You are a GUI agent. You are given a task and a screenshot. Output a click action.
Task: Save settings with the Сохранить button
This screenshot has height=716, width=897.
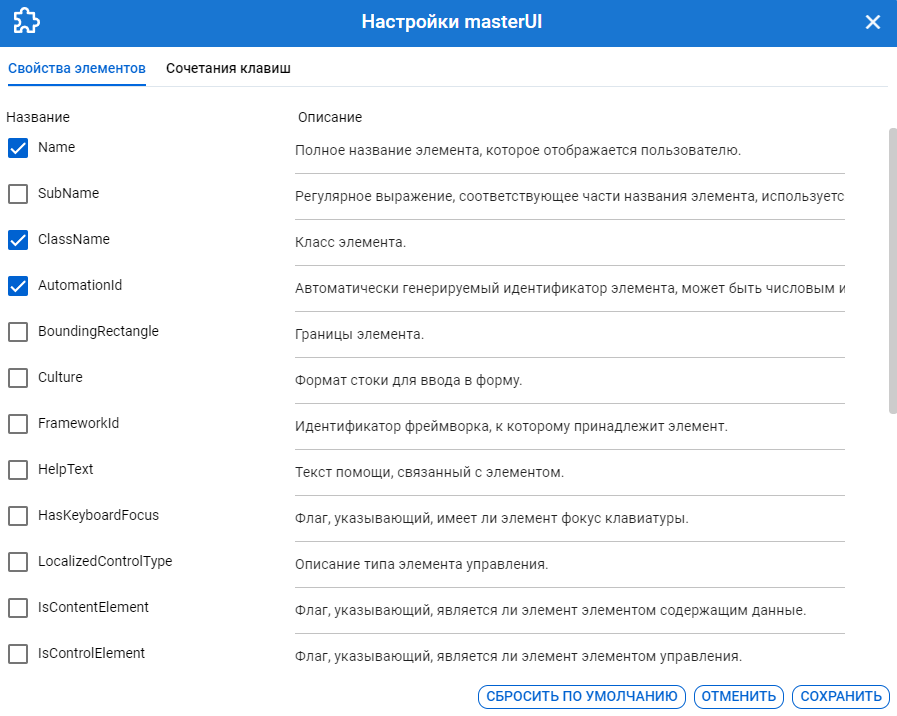pos(840,697)
